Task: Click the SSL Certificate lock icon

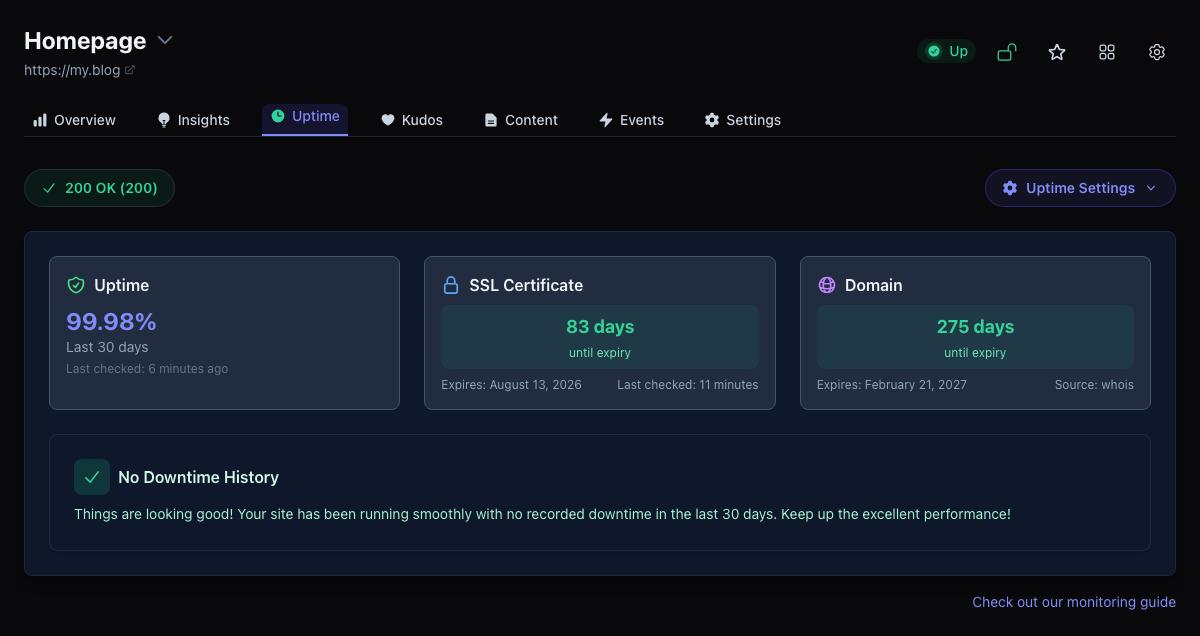Action: (x=451, y=285)
